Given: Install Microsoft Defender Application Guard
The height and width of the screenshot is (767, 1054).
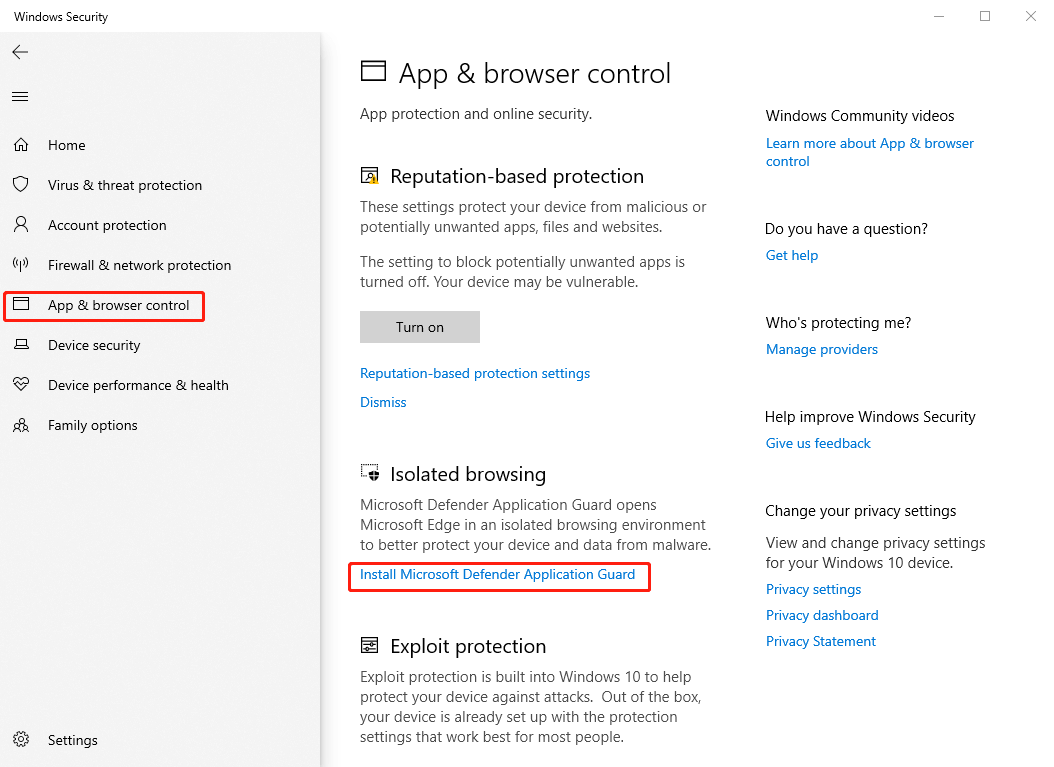Looking at the screenshot, I should coord(497,575).
